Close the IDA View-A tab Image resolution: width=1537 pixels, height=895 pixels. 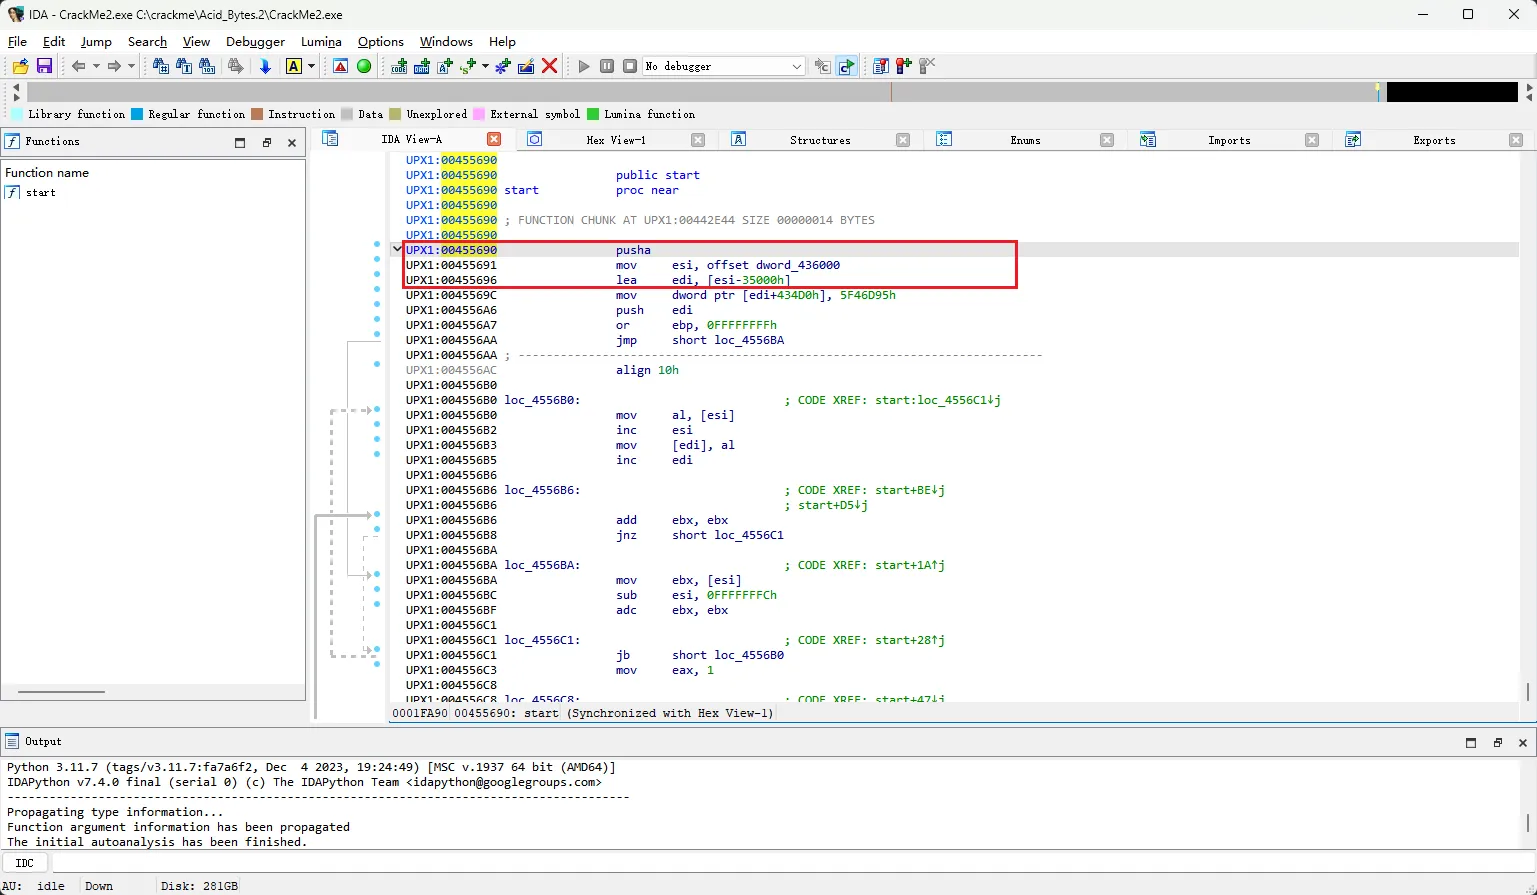[494, 140]
